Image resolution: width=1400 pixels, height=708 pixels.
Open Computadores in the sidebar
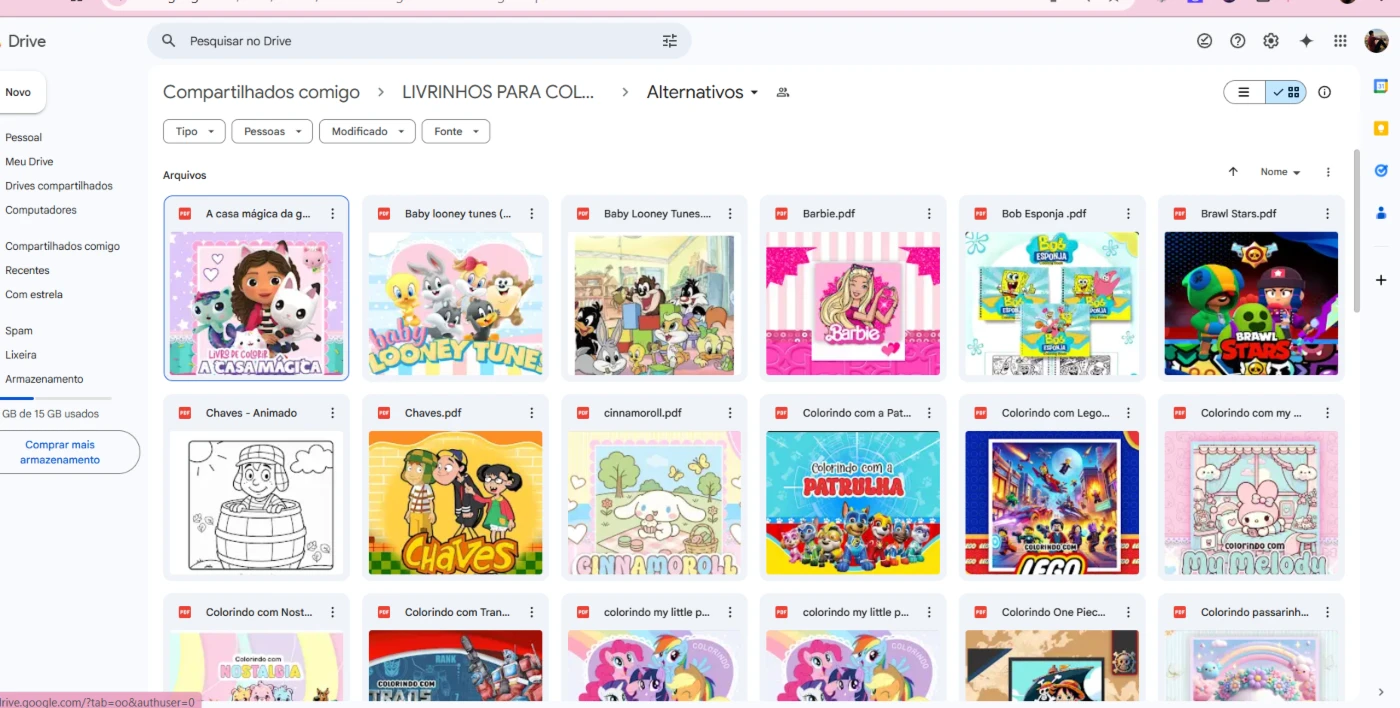41,210
